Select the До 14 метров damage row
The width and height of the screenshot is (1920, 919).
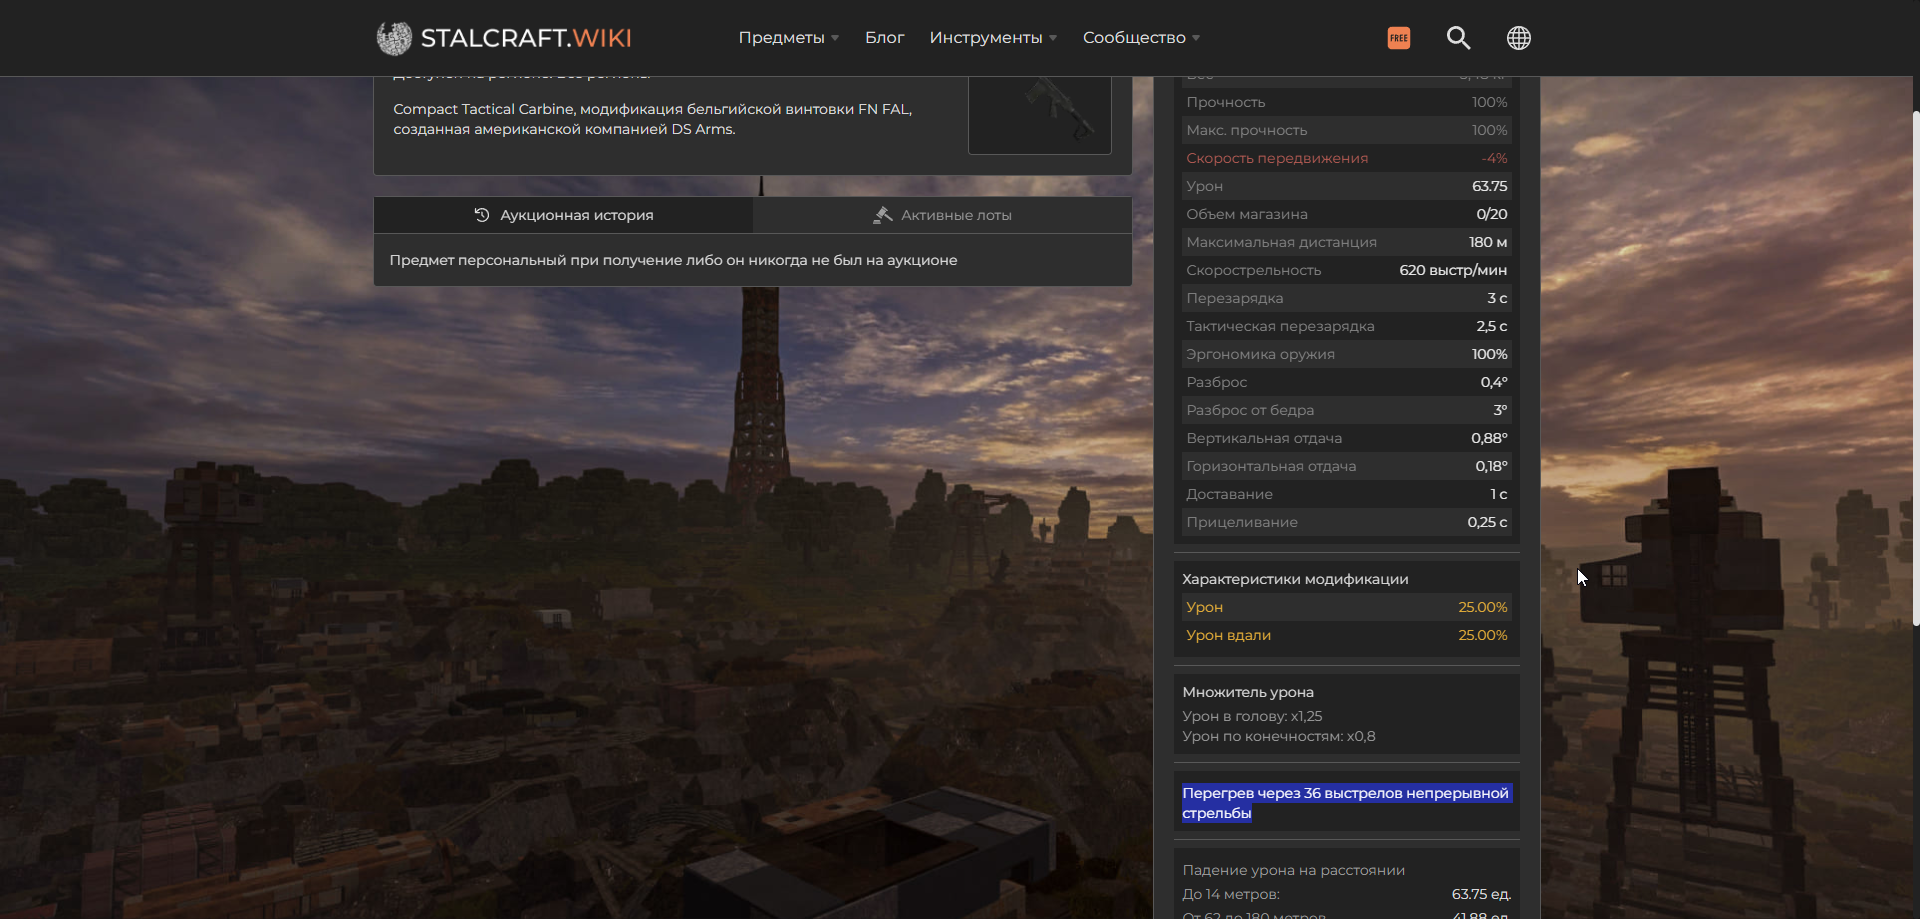tap(1346, 894)
